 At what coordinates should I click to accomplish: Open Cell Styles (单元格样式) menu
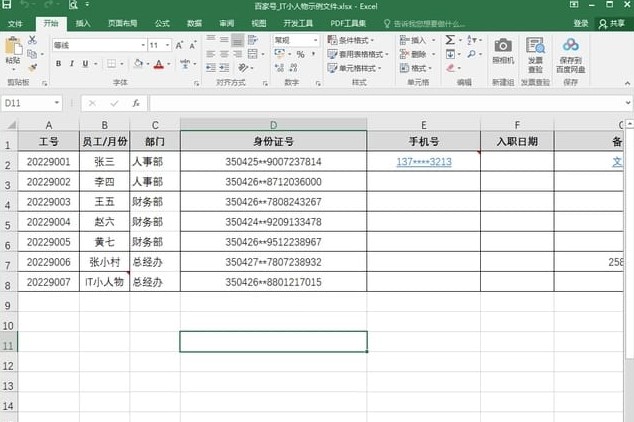click(x=354, y=68)
